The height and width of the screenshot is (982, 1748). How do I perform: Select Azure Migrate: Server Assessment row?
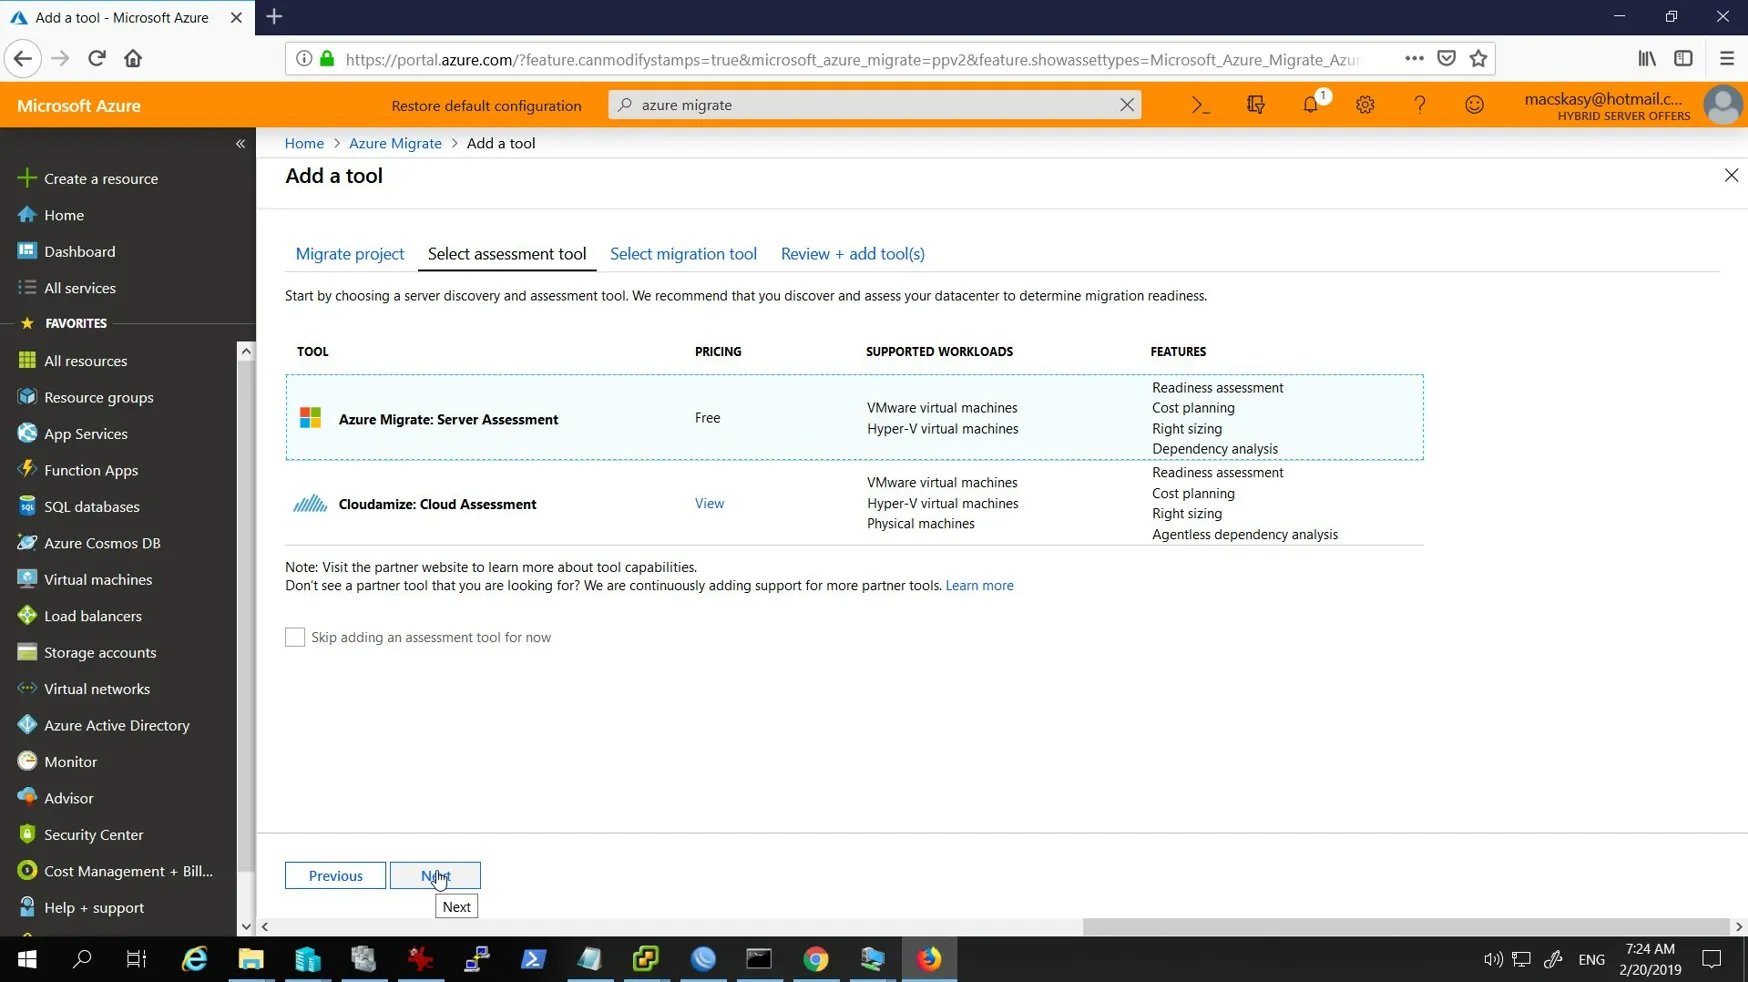(x=855, y=418)
